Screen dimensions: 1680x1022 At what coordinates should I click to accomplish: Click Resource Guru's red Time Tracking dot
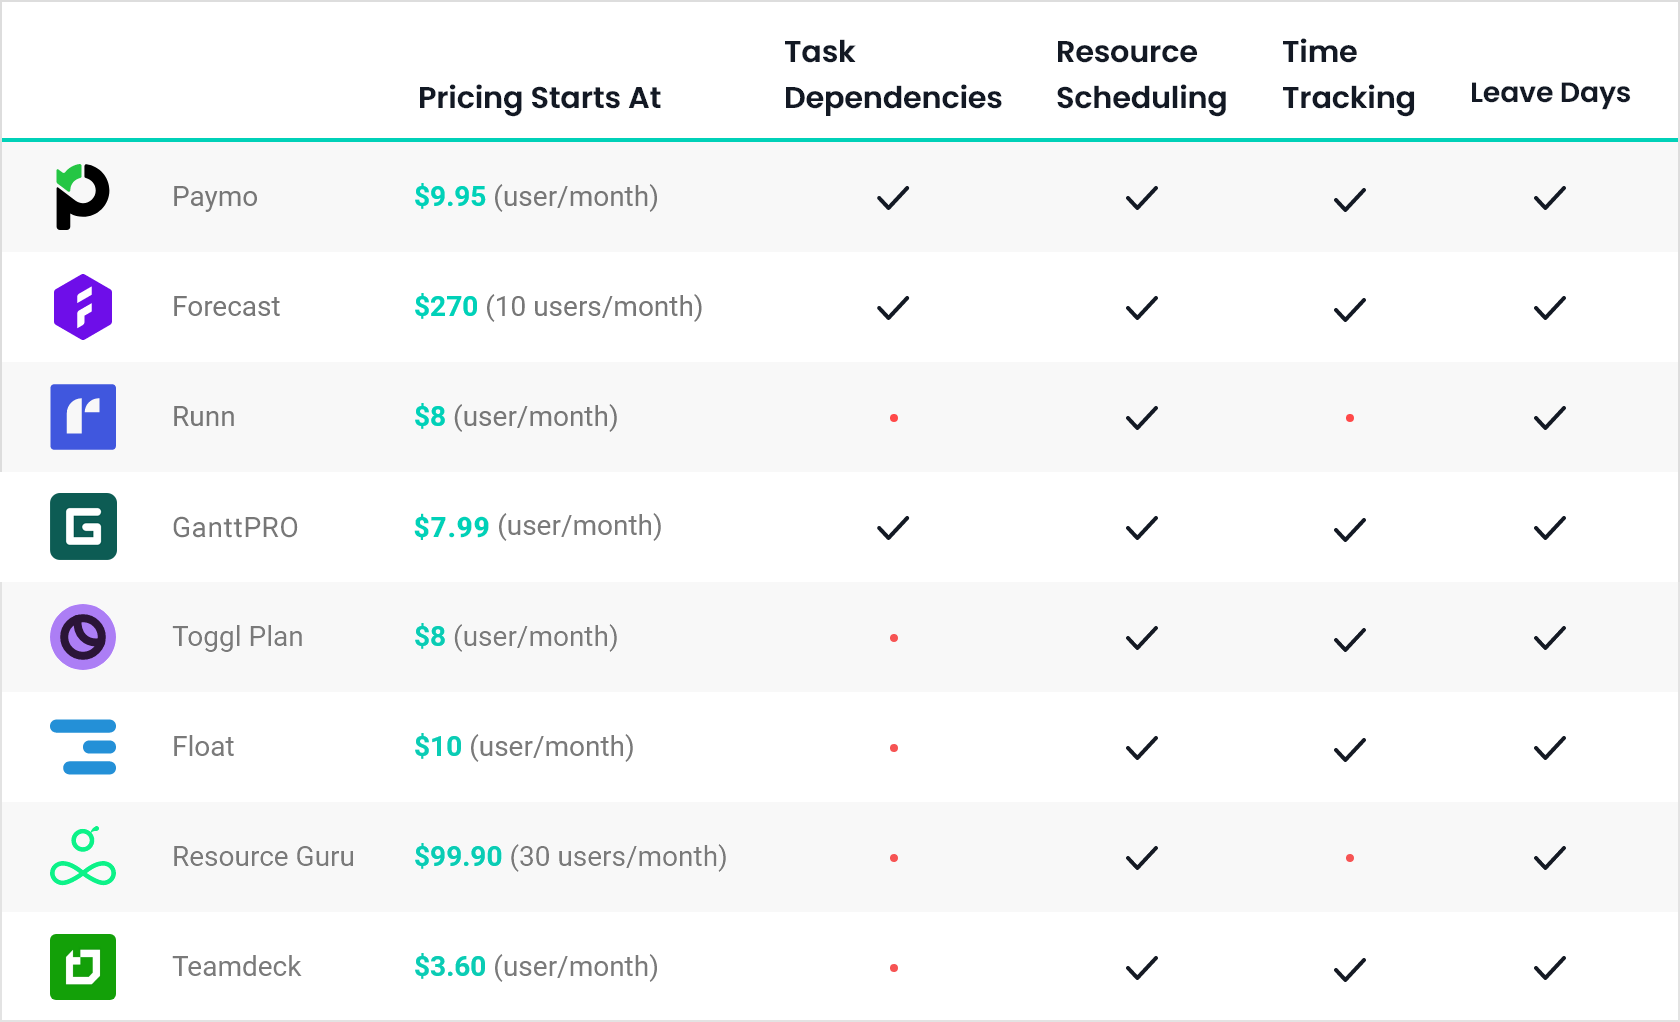(x=1350, y=858)
